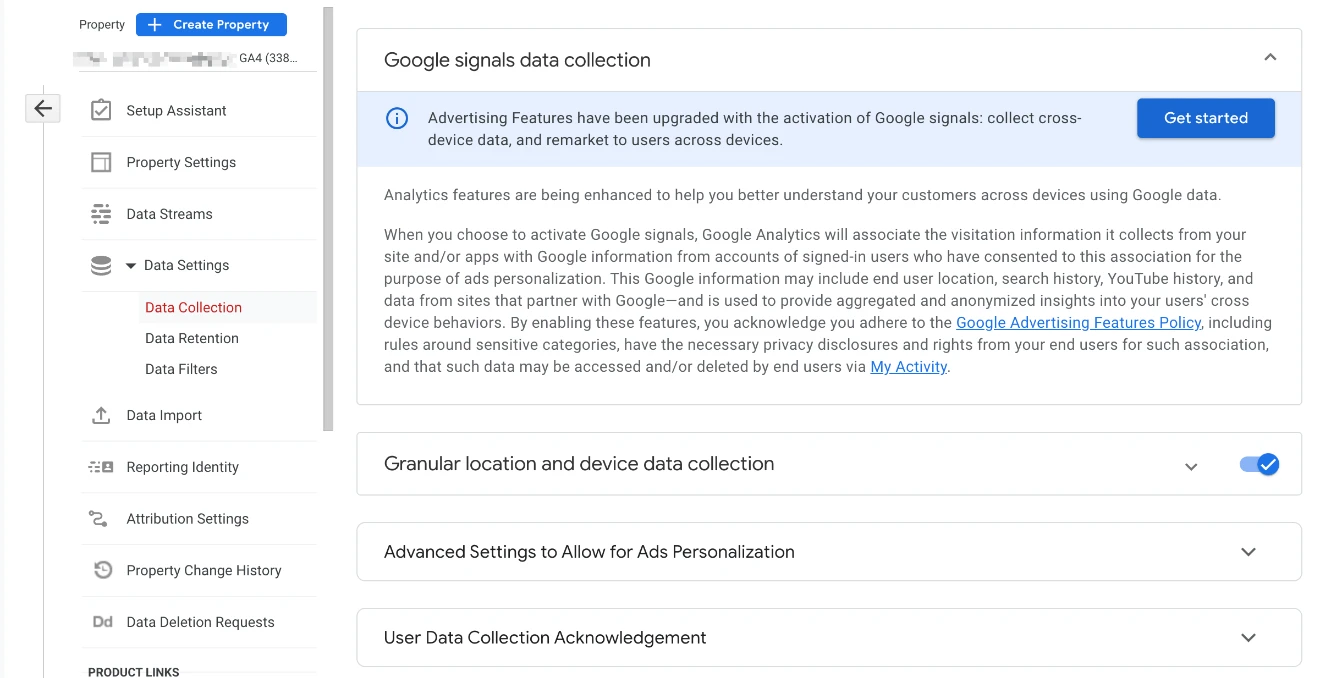Click the Create Property button
This screenshot has height=678, width=1320.
point(211,24)
